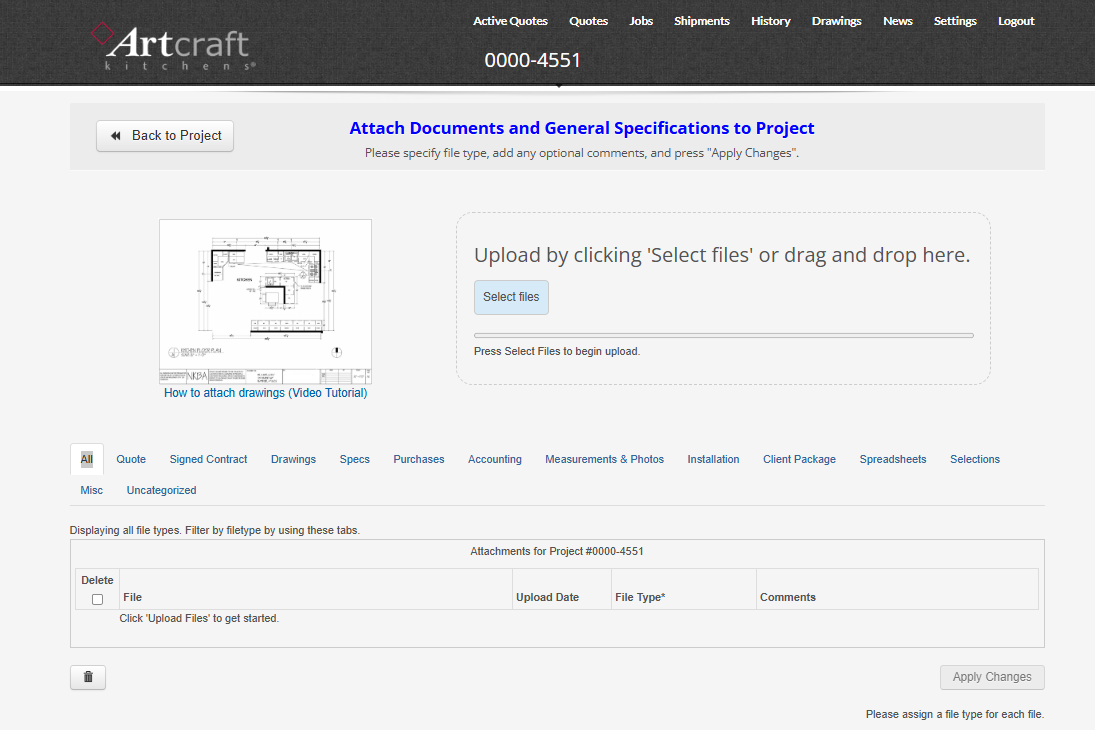1095x730 pixels.
Task: Switch to Measurements & Photos tab
Action: coord(605,459)
